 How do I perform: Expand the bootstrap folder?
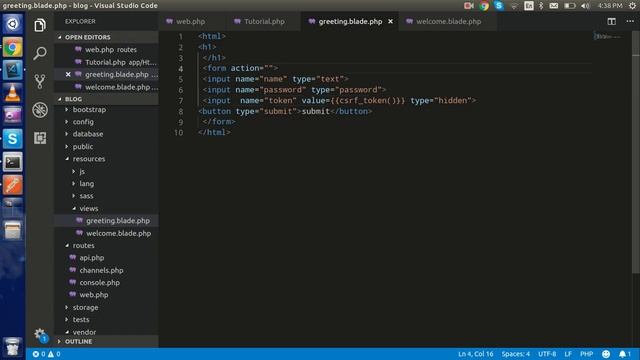pos(106,109)
